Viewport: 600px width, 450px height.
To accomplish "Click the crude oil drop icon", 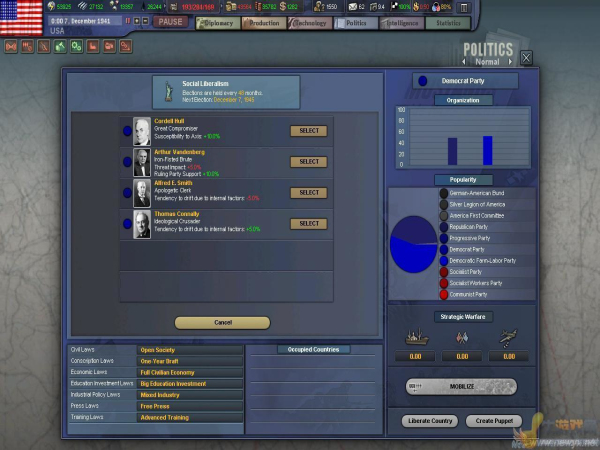I will 143,7.
